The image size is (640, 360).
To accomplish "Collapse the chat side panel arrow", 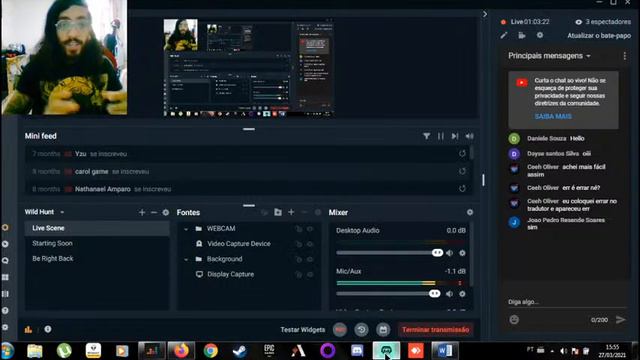I will 484,14.
